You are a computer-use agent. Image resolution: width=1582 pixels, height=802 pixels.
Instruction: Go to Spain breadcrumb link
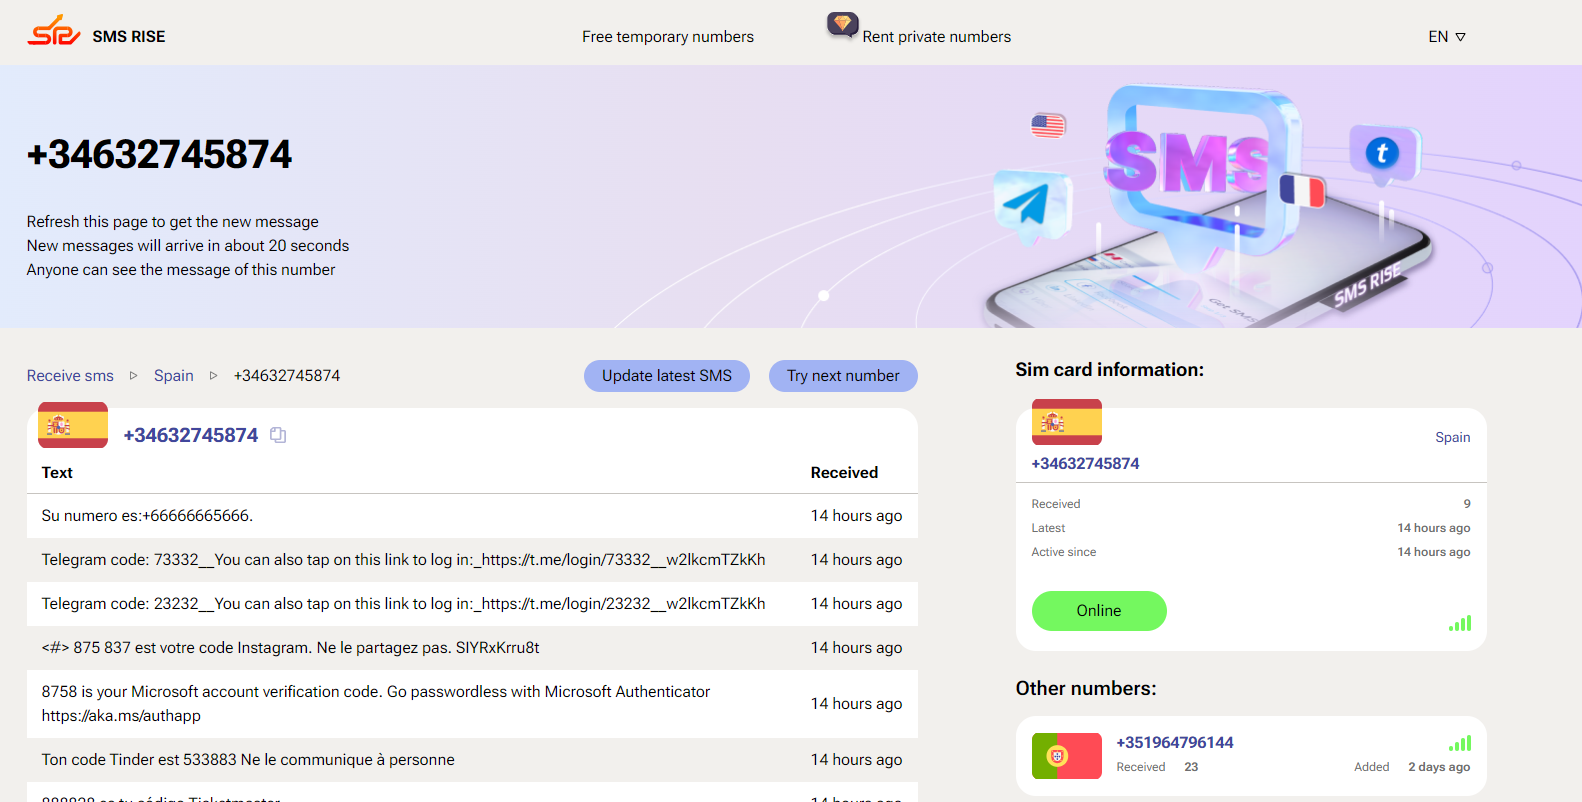pyautogui.click(x=174, y=376)
